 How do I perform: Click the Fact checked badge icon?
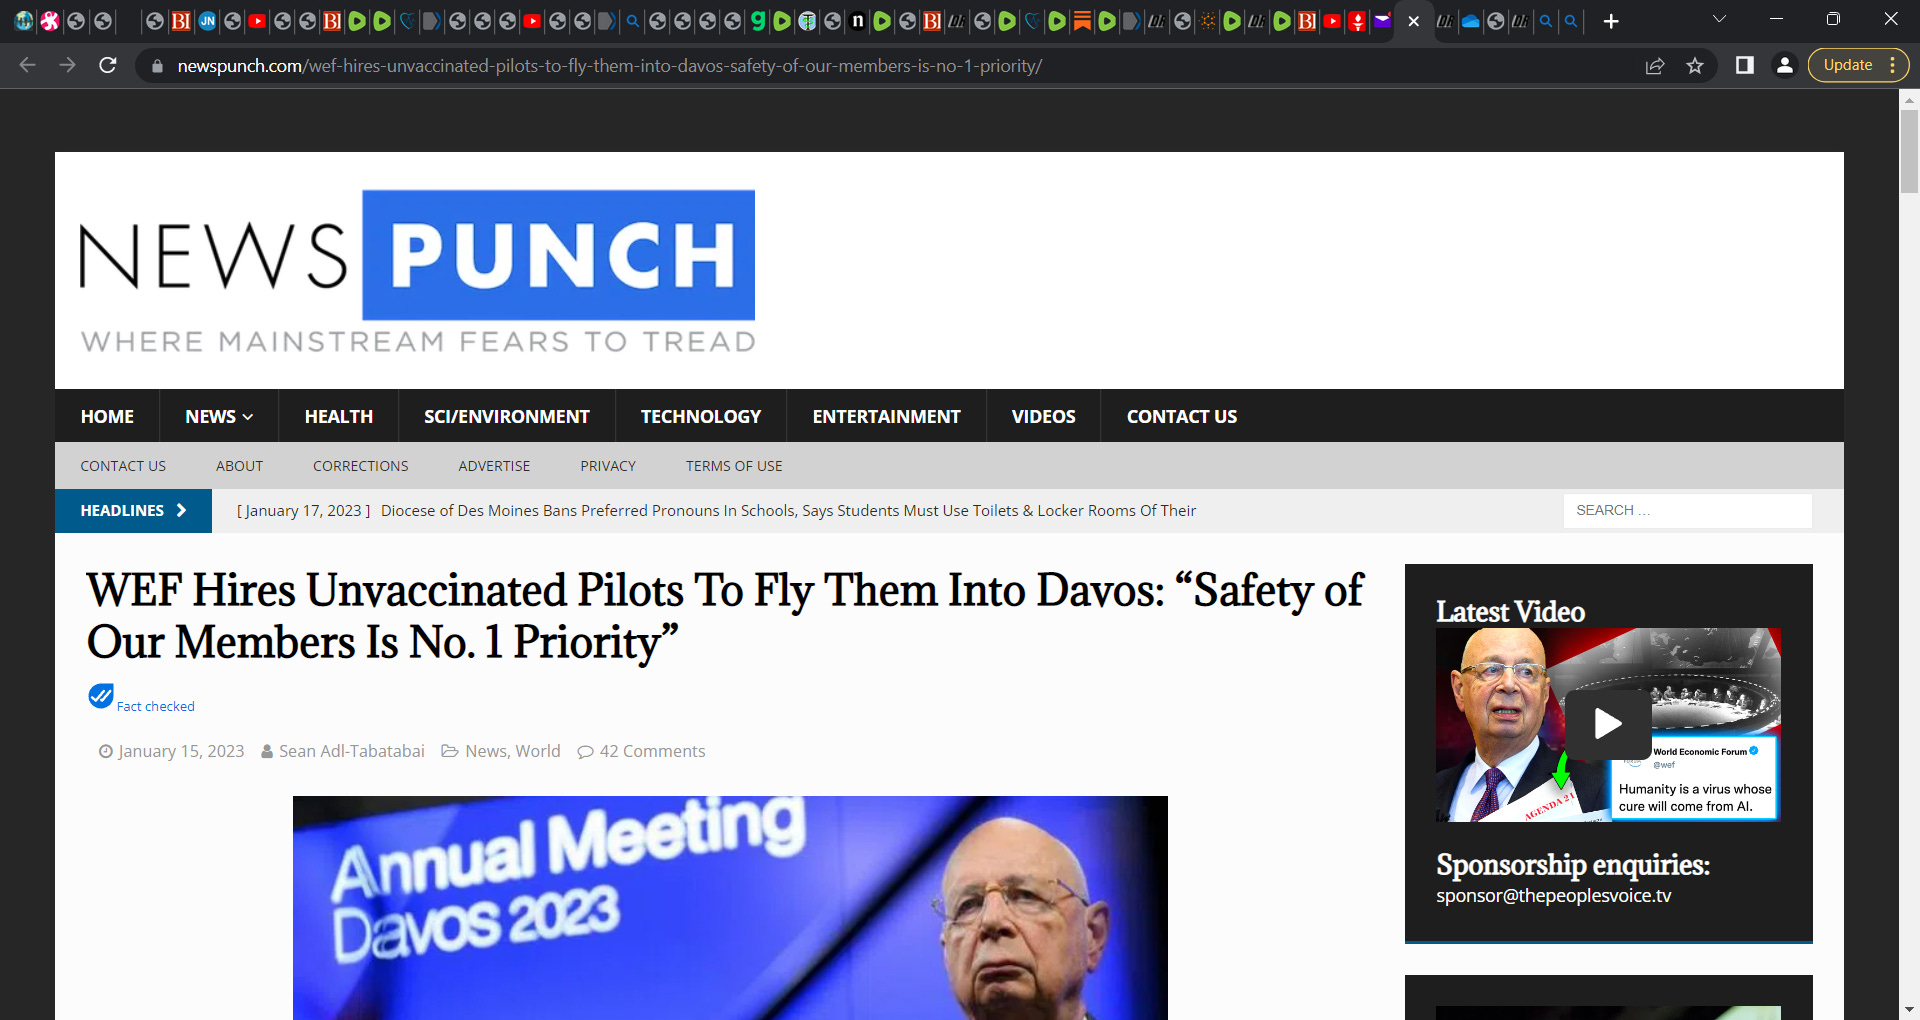(101, 696)
